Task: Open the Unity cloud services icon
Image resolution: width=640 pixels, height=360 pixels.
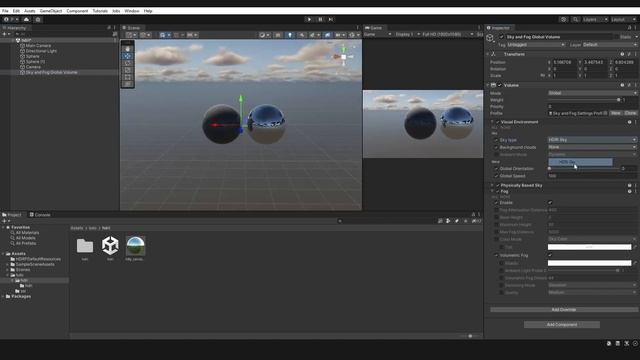Action: 27,19
